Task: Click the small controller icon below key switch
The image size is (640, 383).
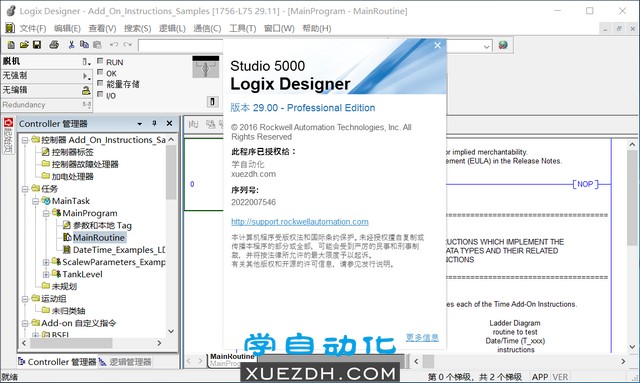Action: point(212,101)
